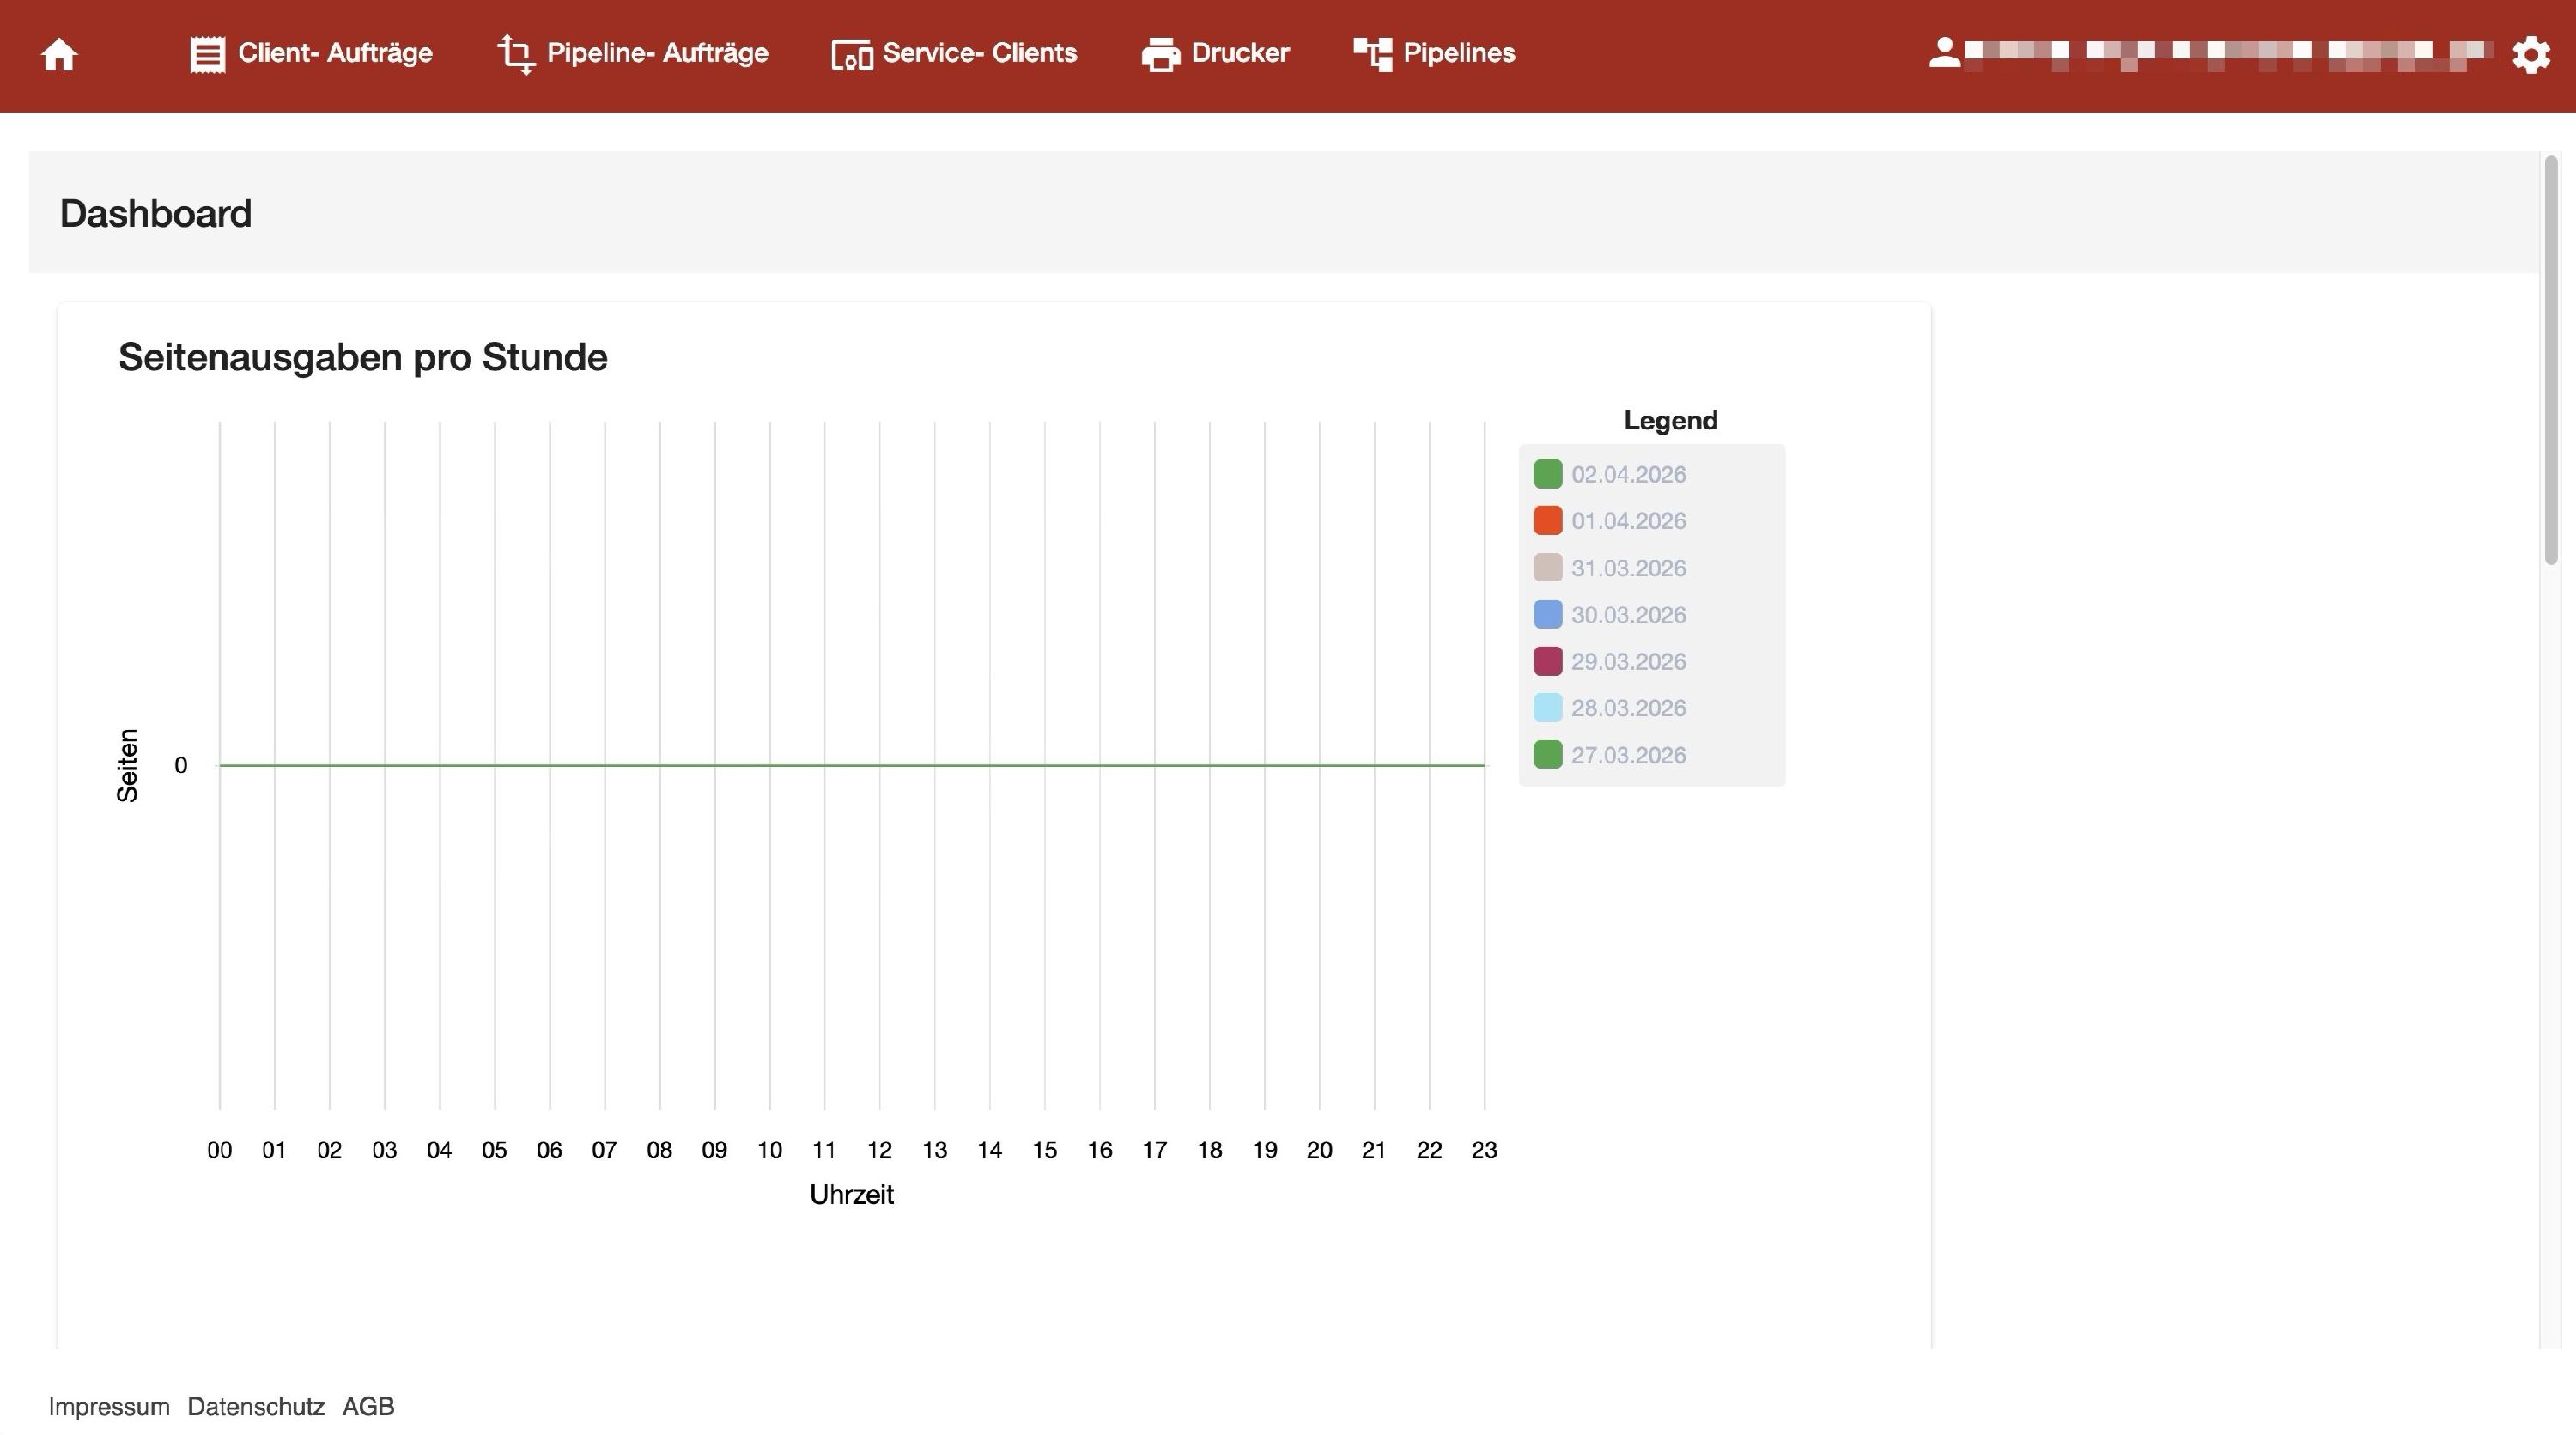Click the Drucker printer icon
Viewport: 2576px width, 1435px height.
click(1160, 54)
